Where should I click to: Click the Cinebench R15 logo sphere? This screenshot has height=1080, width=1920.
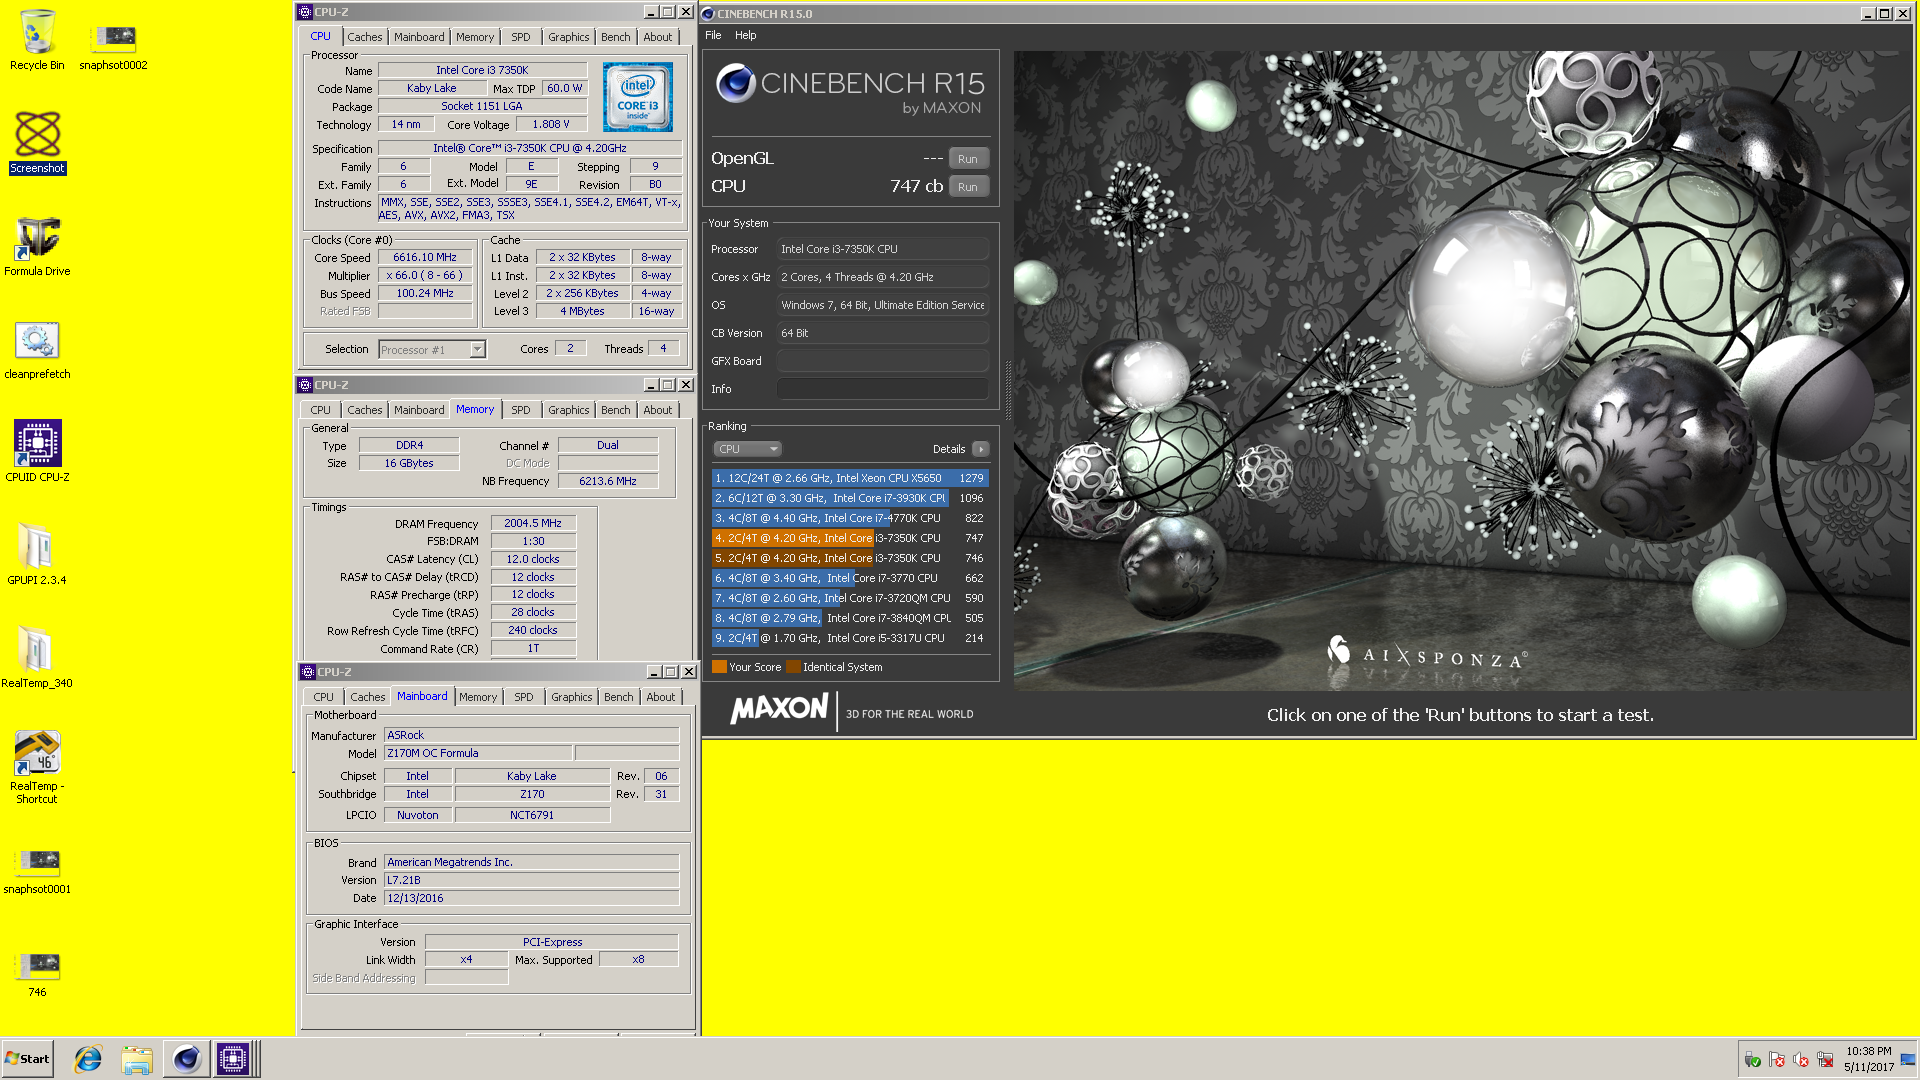coord(735,84)
